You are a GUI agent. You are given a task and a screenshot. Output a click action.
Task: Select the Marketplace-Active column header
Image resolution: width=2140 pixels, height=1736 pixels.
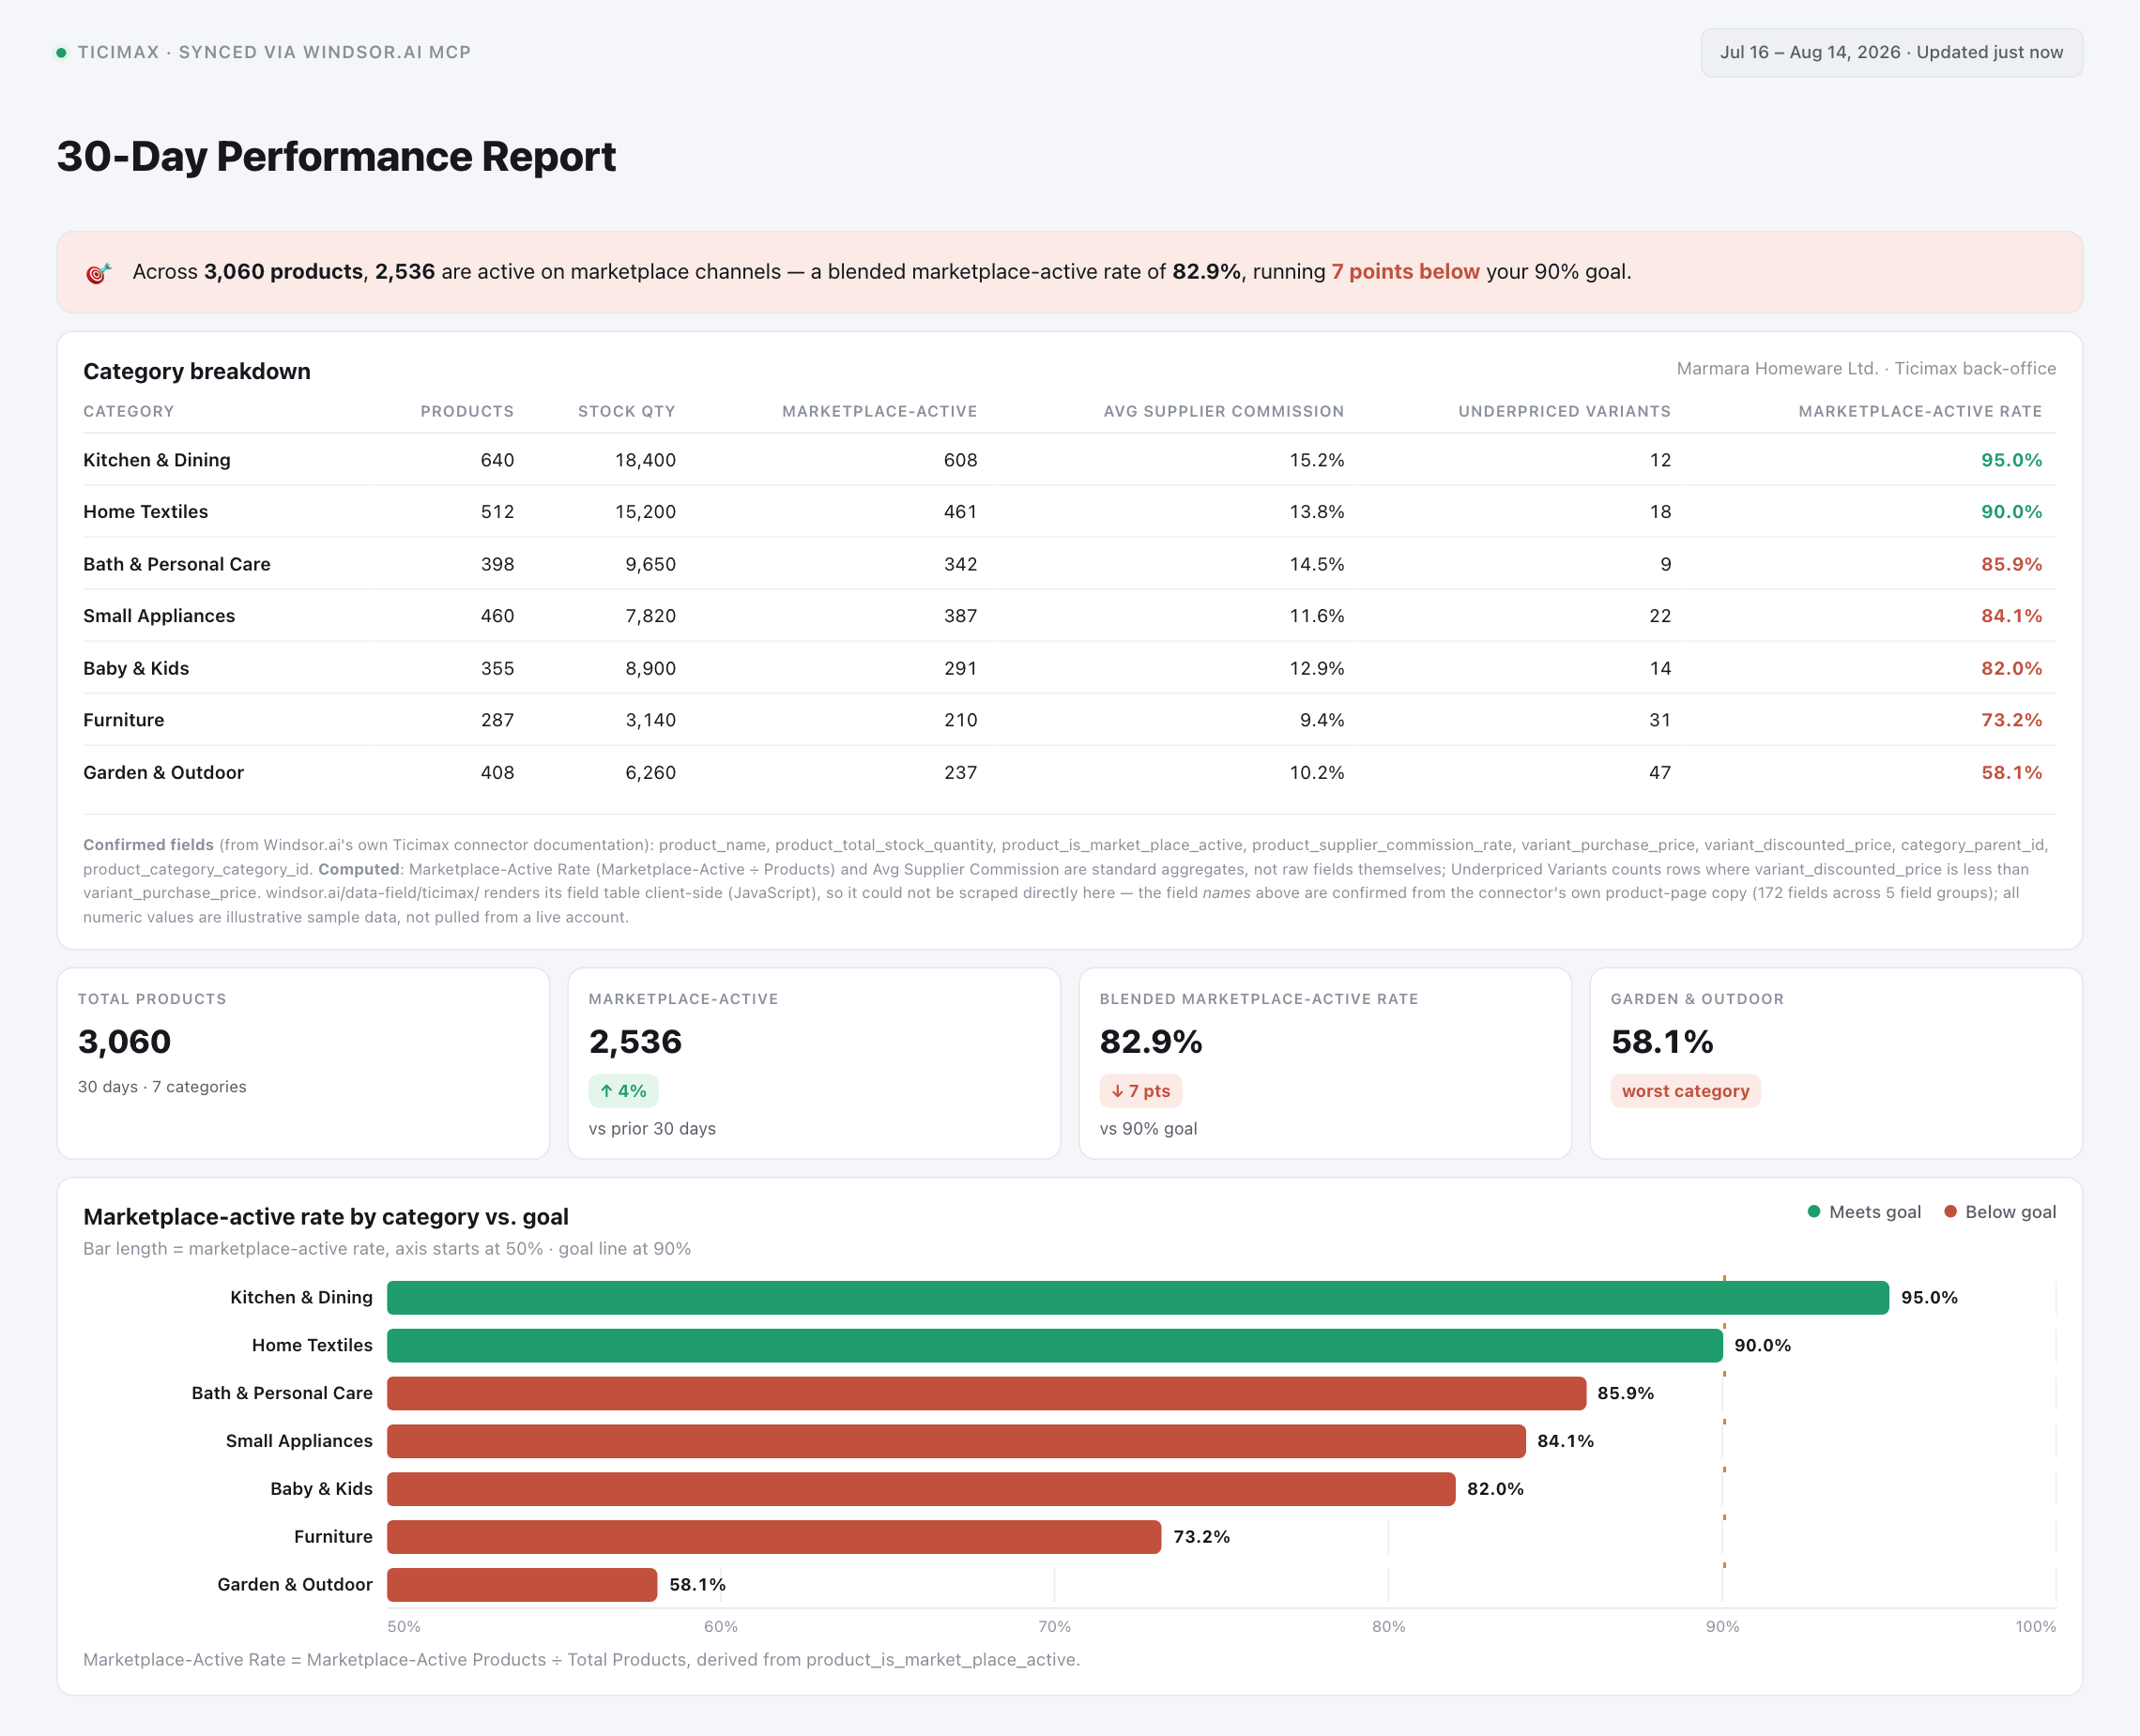point(880,411)
